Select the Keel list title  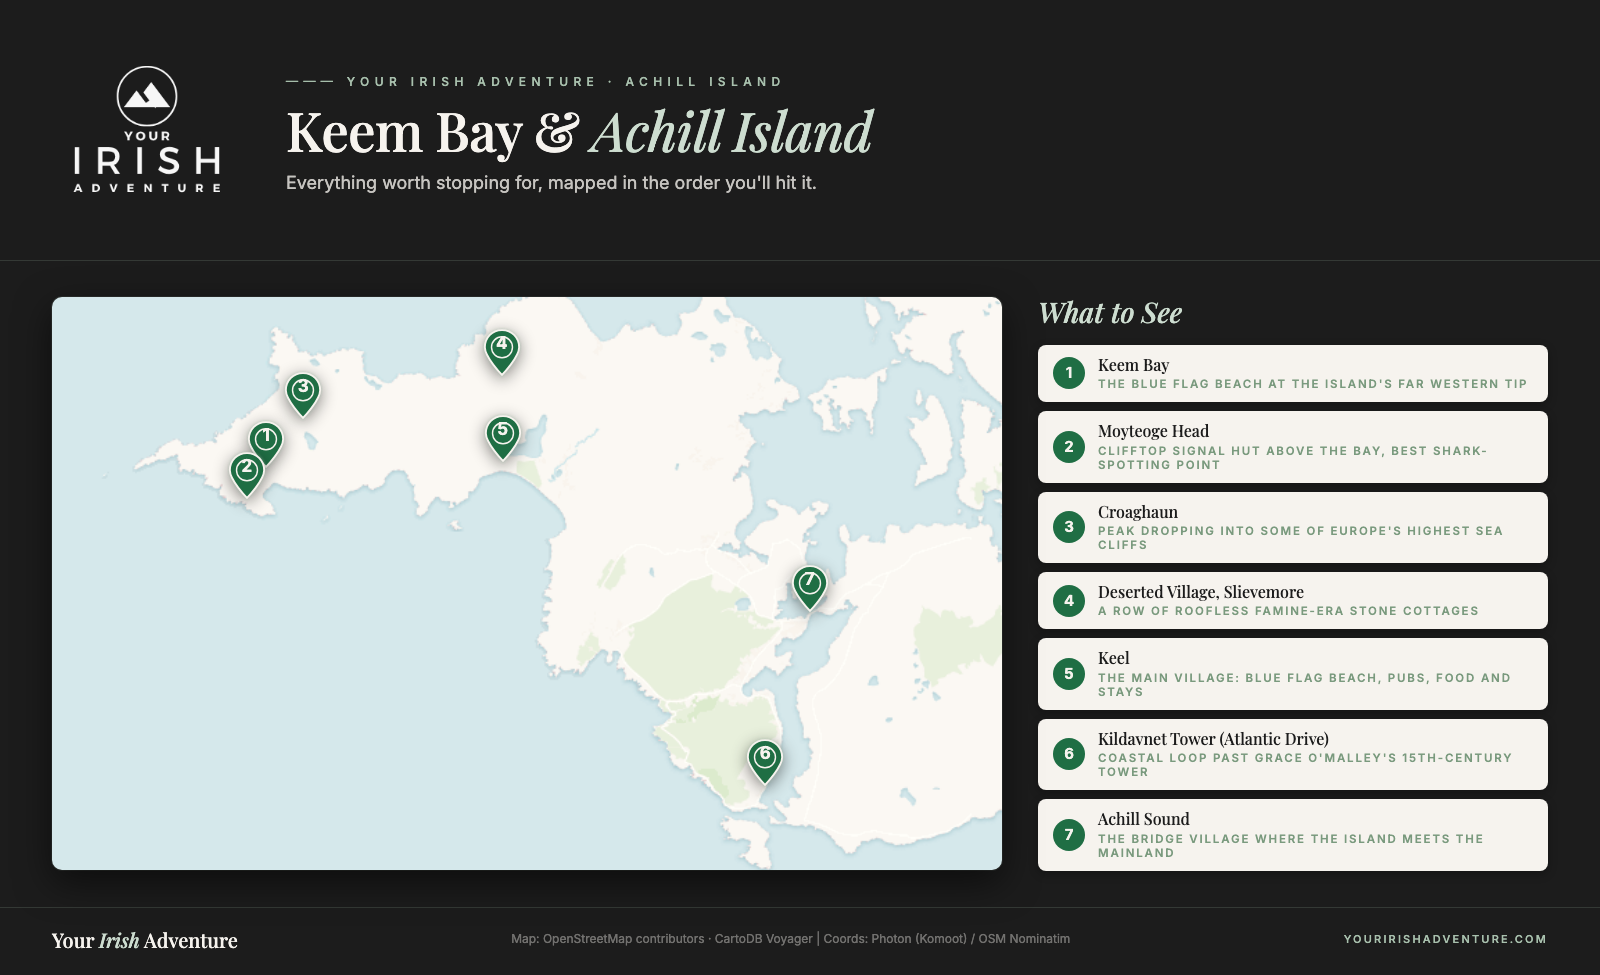(1114, 658)
